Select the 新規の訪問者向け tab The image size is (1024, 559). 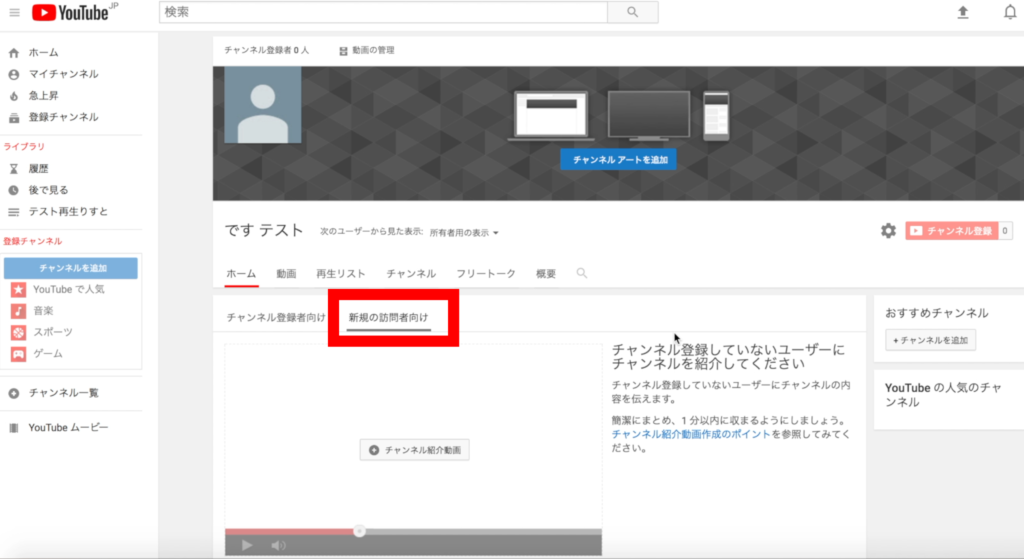(x=389, y=317)
